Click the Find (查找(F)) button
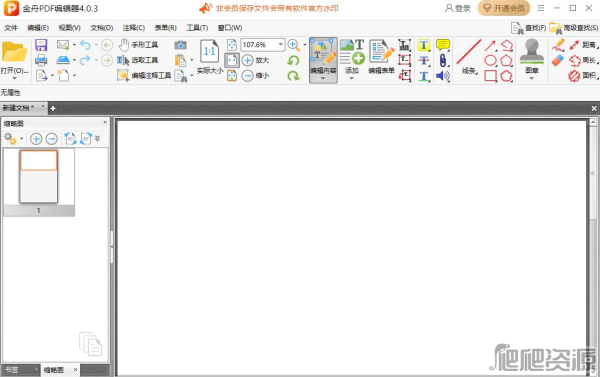 point(528,28)
